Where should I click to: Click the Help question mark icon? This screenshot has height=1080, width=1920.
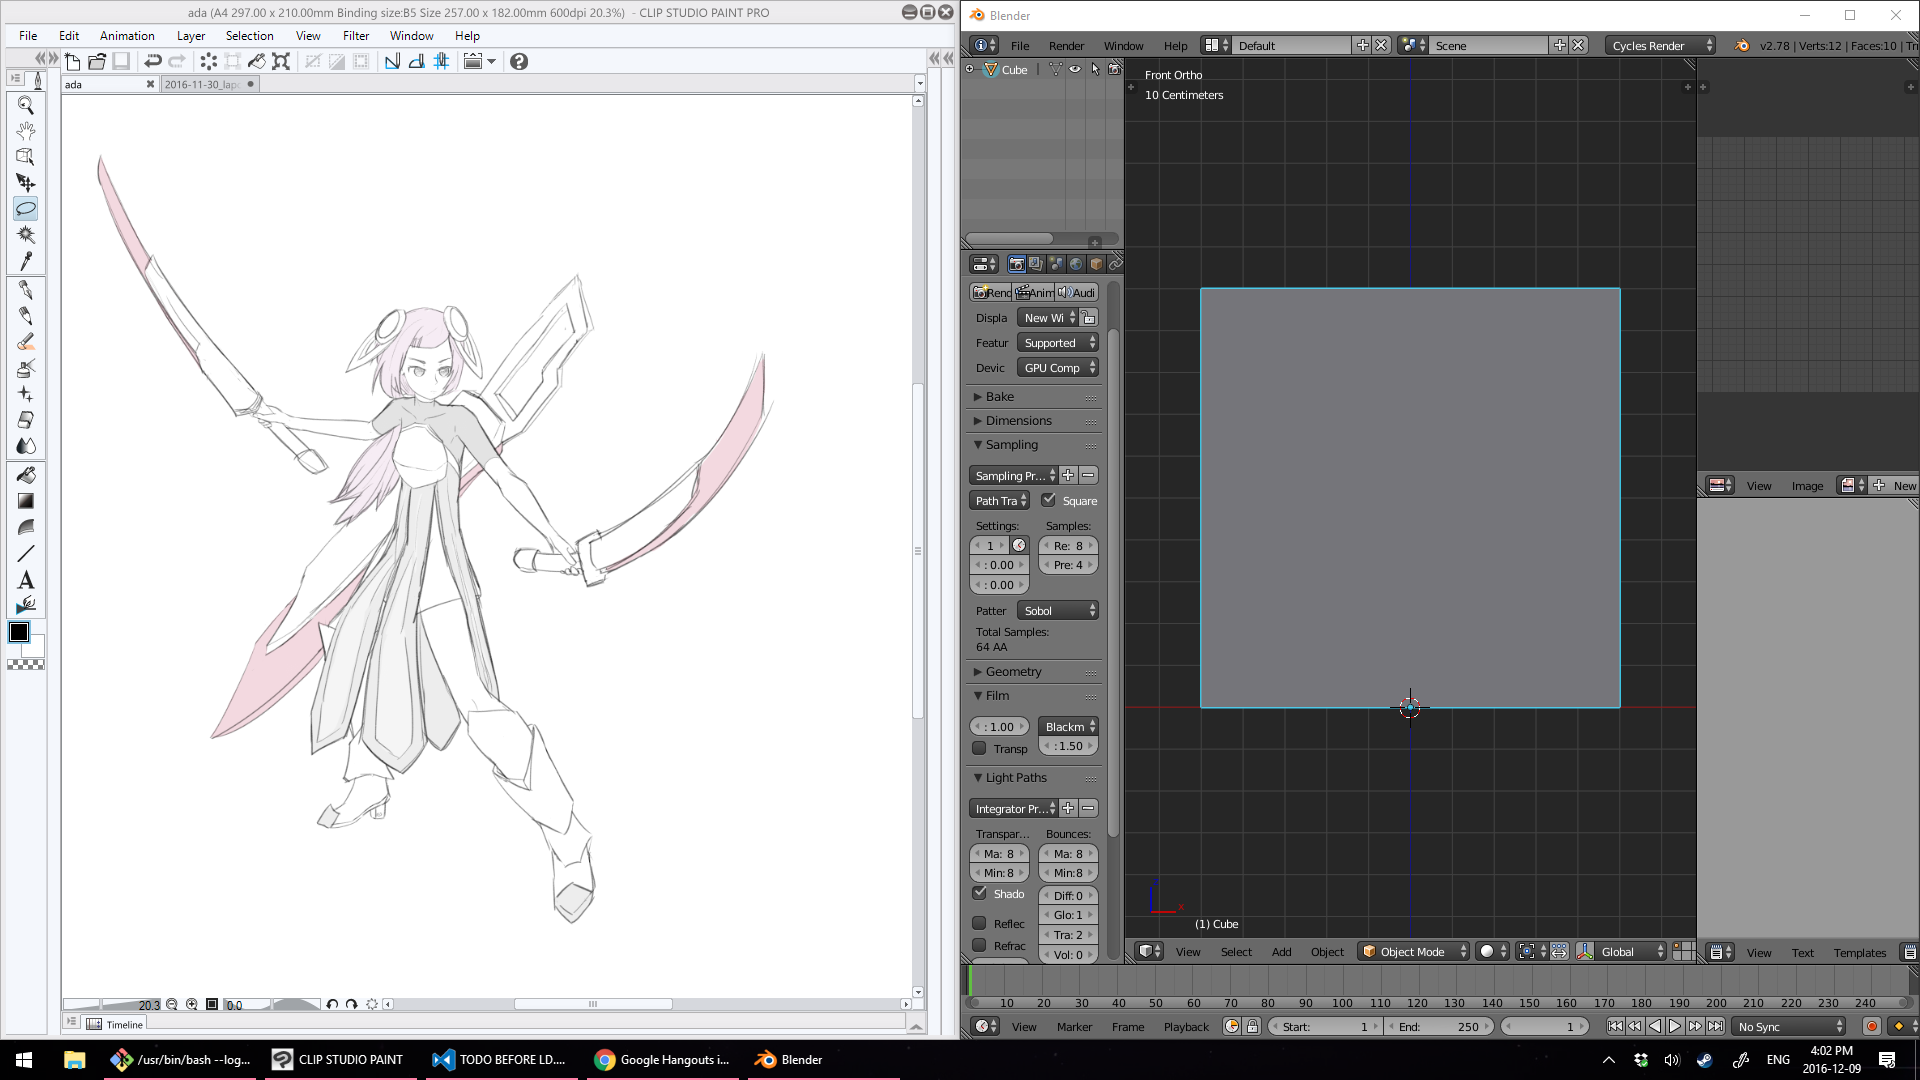[x=519, y=61]
